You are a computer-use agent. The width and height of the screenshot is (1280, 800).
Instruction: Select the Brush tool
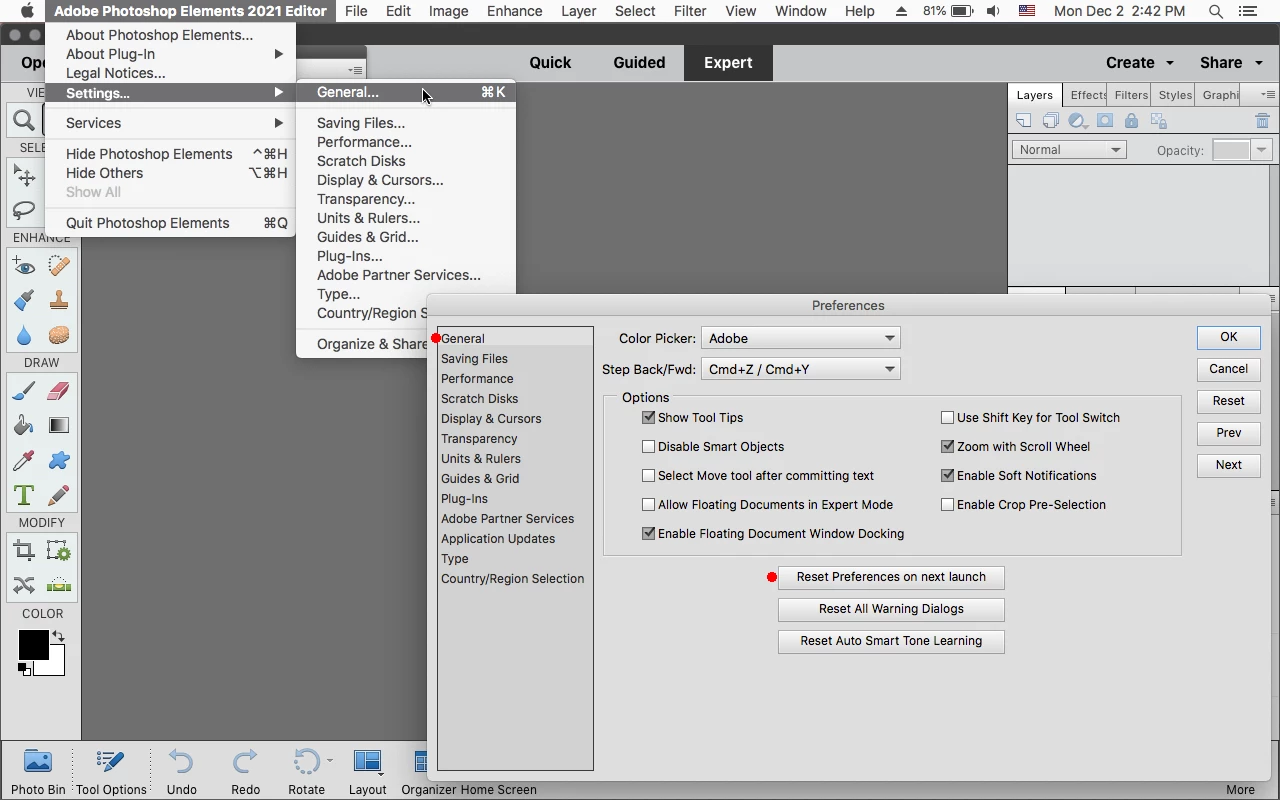(24, 391)
